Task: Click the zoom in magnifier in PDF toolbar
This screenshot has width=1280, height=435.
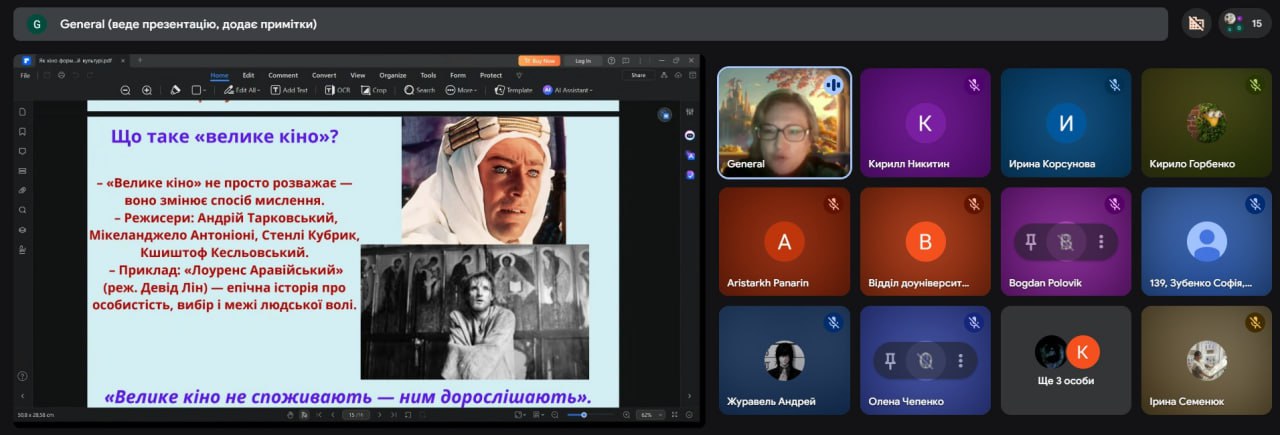Action: click(x=147, y=90)
